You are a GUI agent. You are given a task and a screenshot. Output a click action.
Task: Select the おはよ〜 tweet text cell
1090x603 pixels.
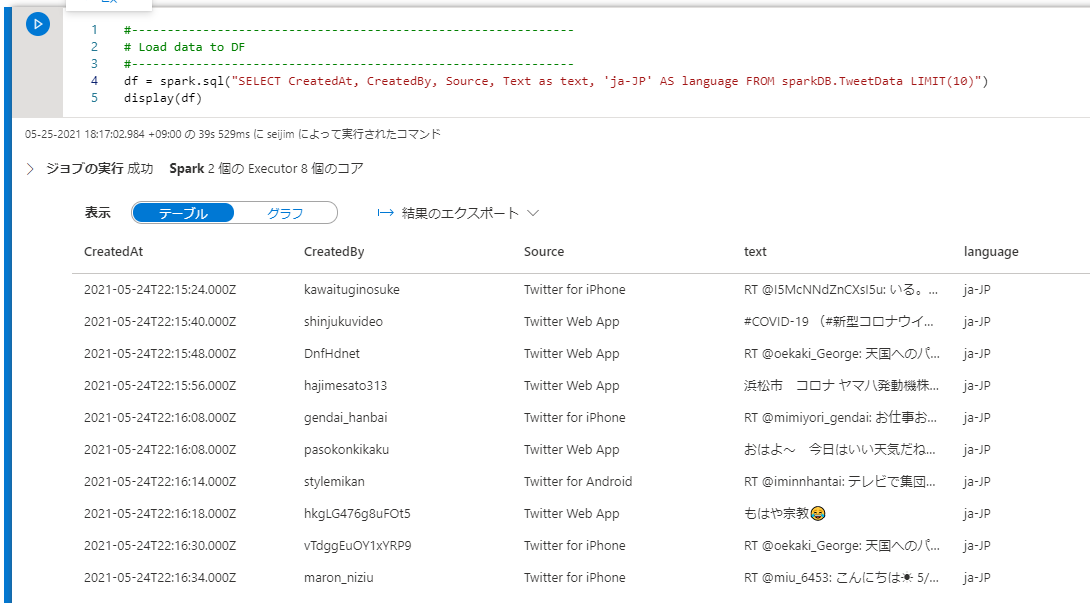pyautogui.click(x=840, y=449)
